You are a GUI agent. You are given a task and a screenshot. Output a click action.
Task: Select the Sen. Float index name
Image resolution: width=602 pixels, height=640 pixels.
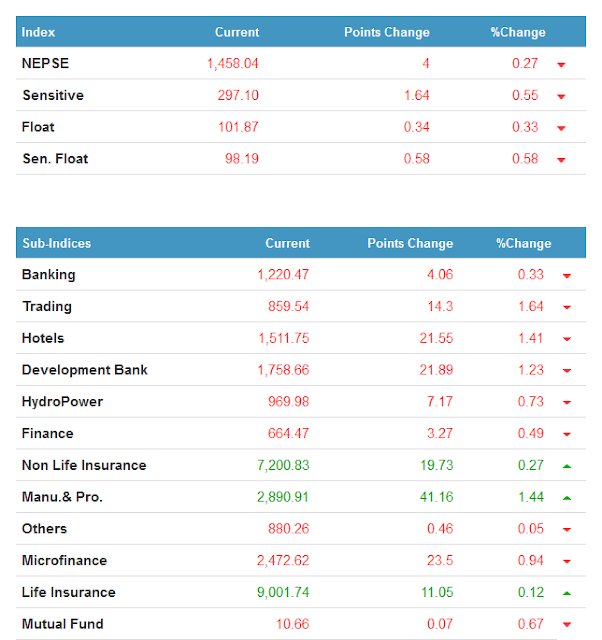(x=55, y=159)
